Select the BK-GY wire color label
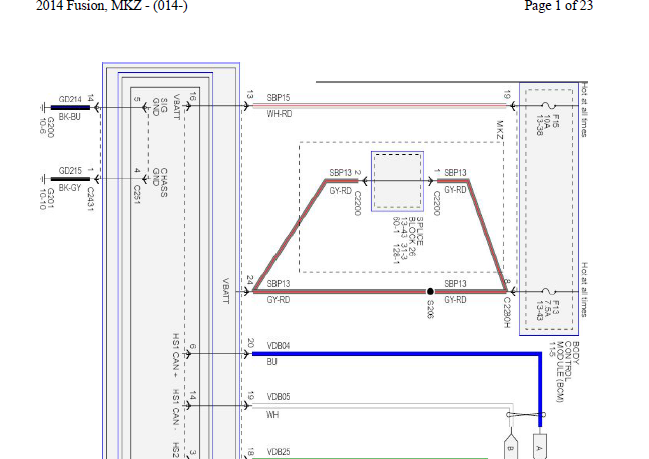 coord(70,187)
